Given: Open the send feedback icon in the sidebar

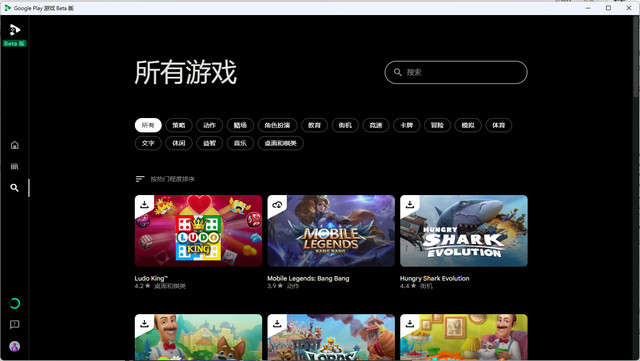Looking at the screenshot, I should point(15,325).
